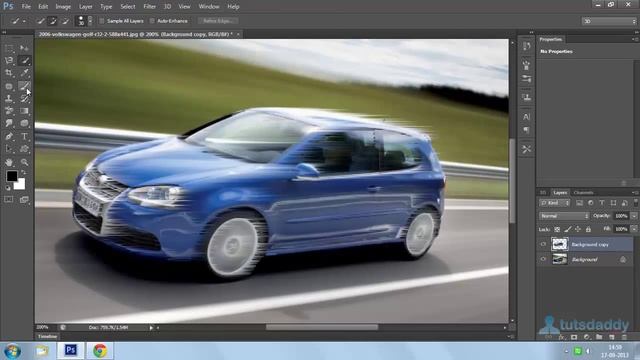Viewport: 640px width, 360px height.
Task: Enable Auto-Enhance checkbox
Action: [152, 21]
